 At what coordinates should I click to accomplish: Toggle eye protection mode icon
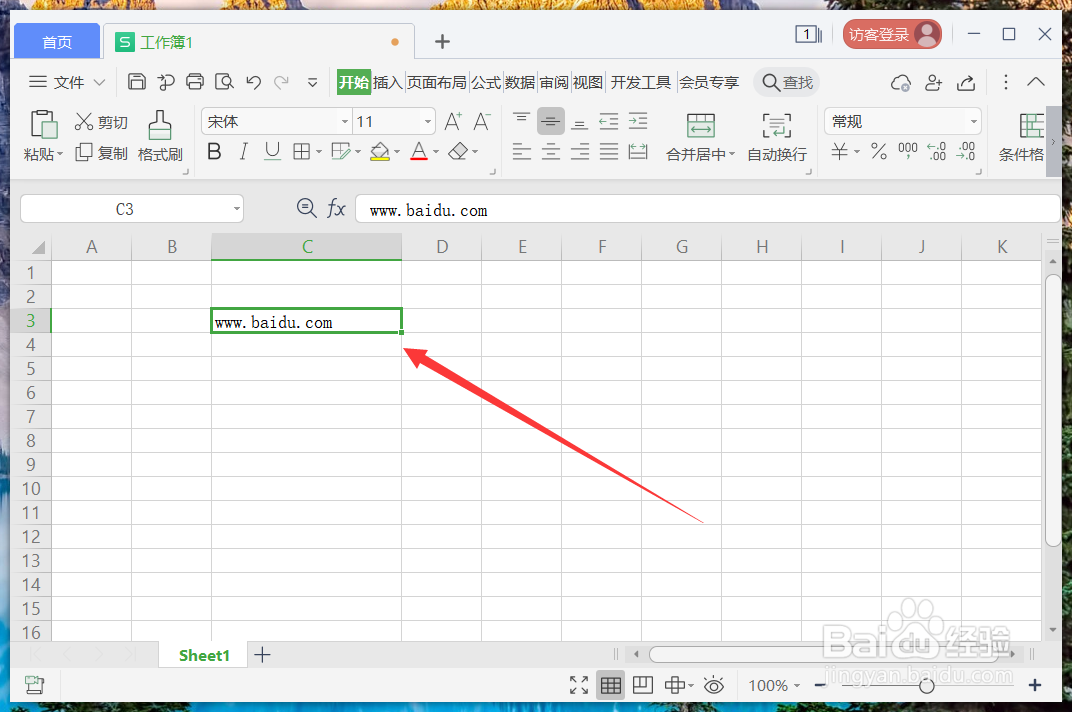coord(714,685)
